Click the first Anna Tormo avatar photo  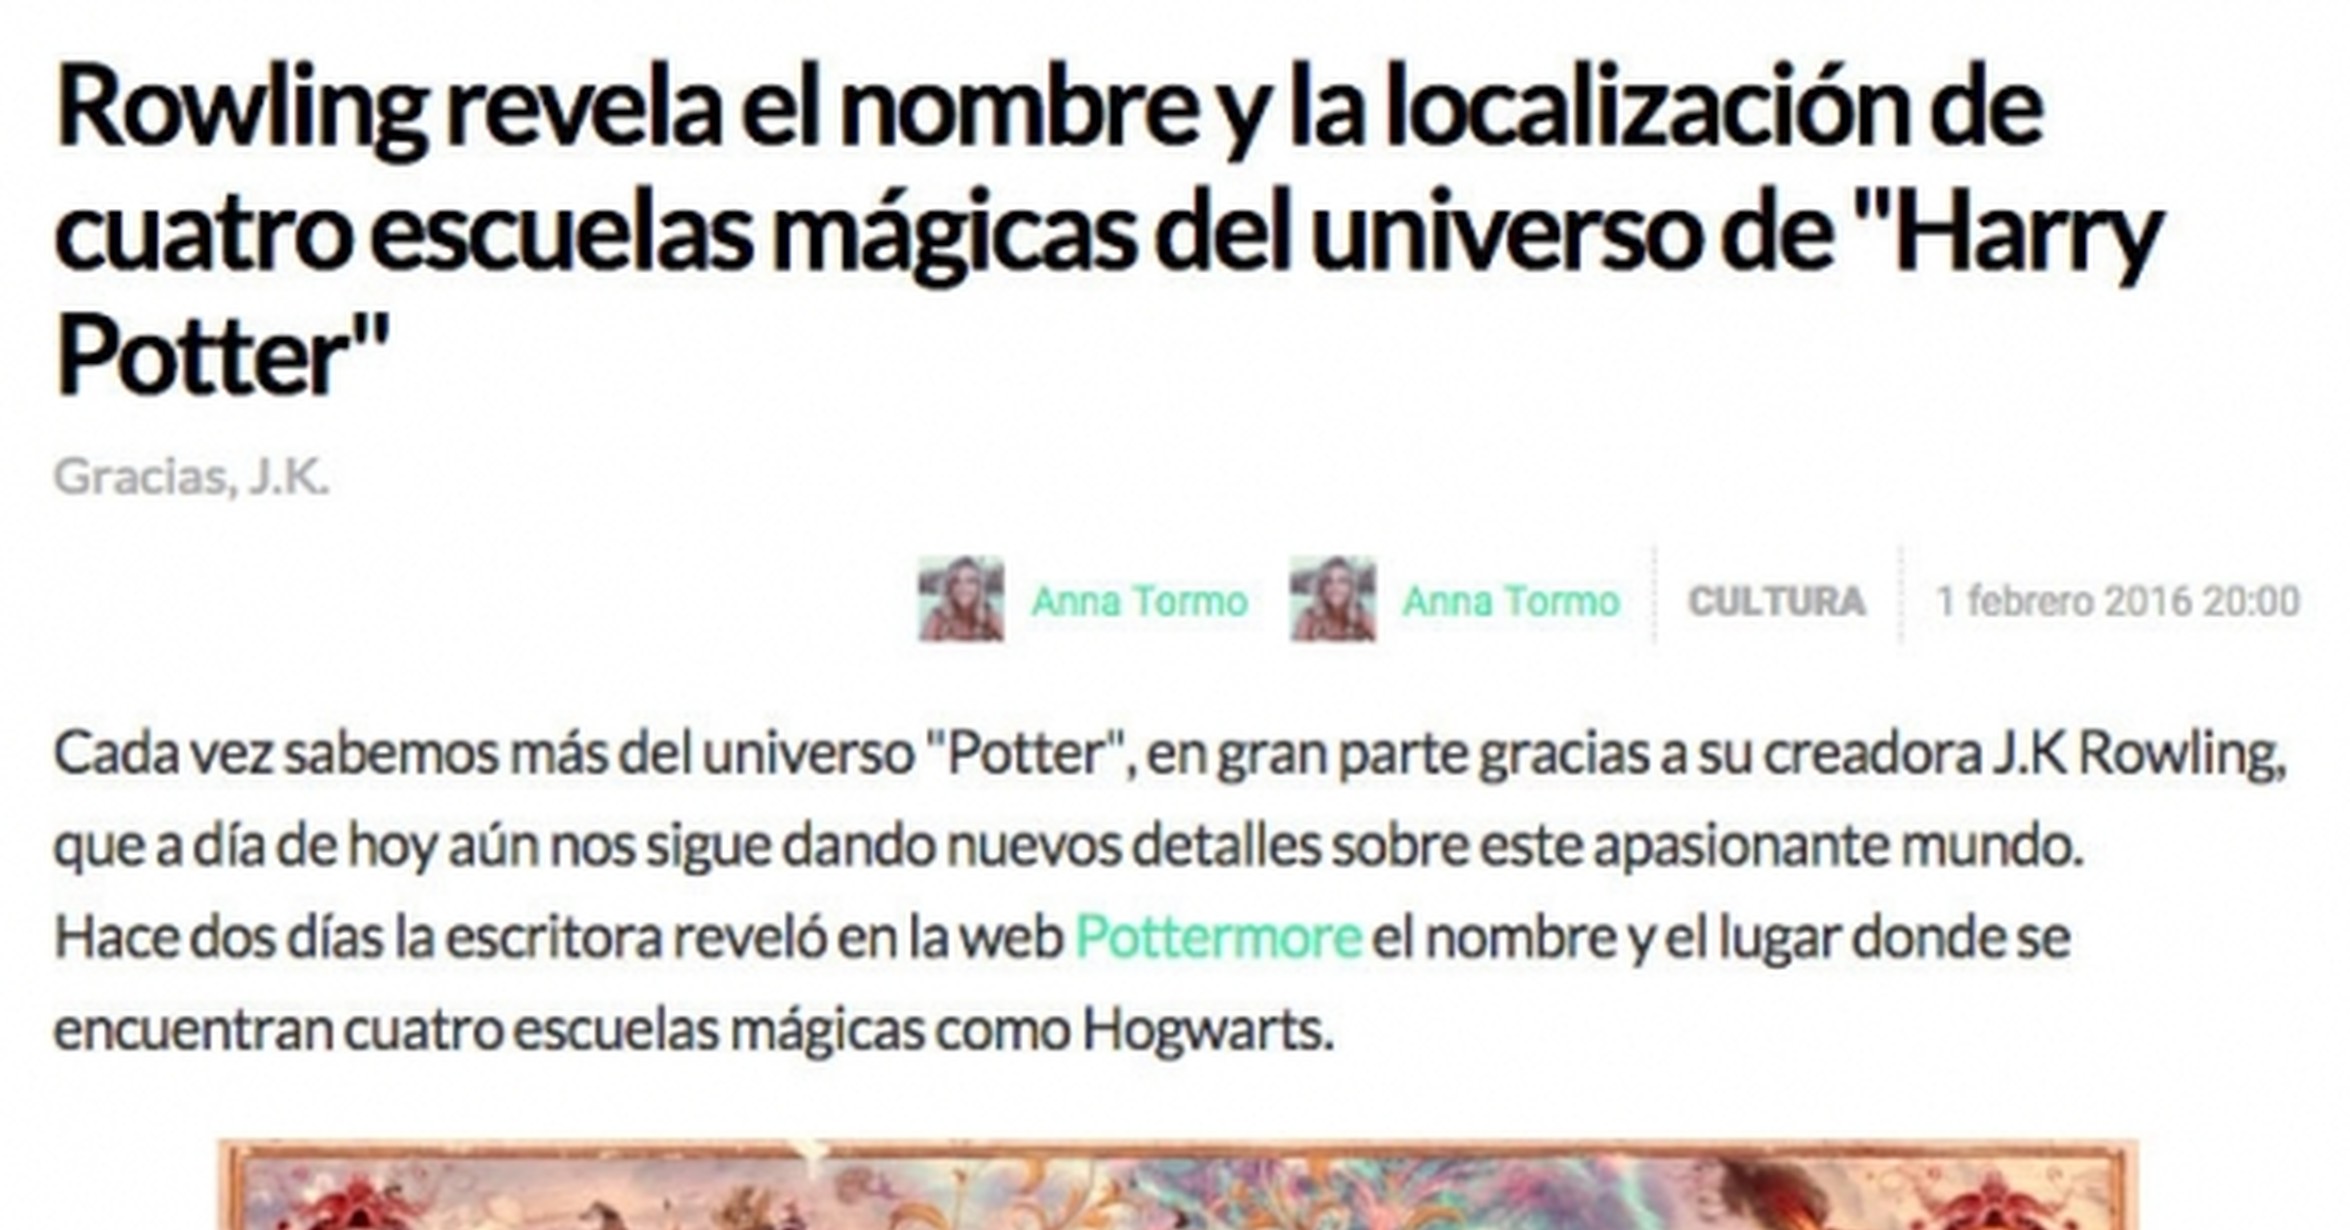961,599
